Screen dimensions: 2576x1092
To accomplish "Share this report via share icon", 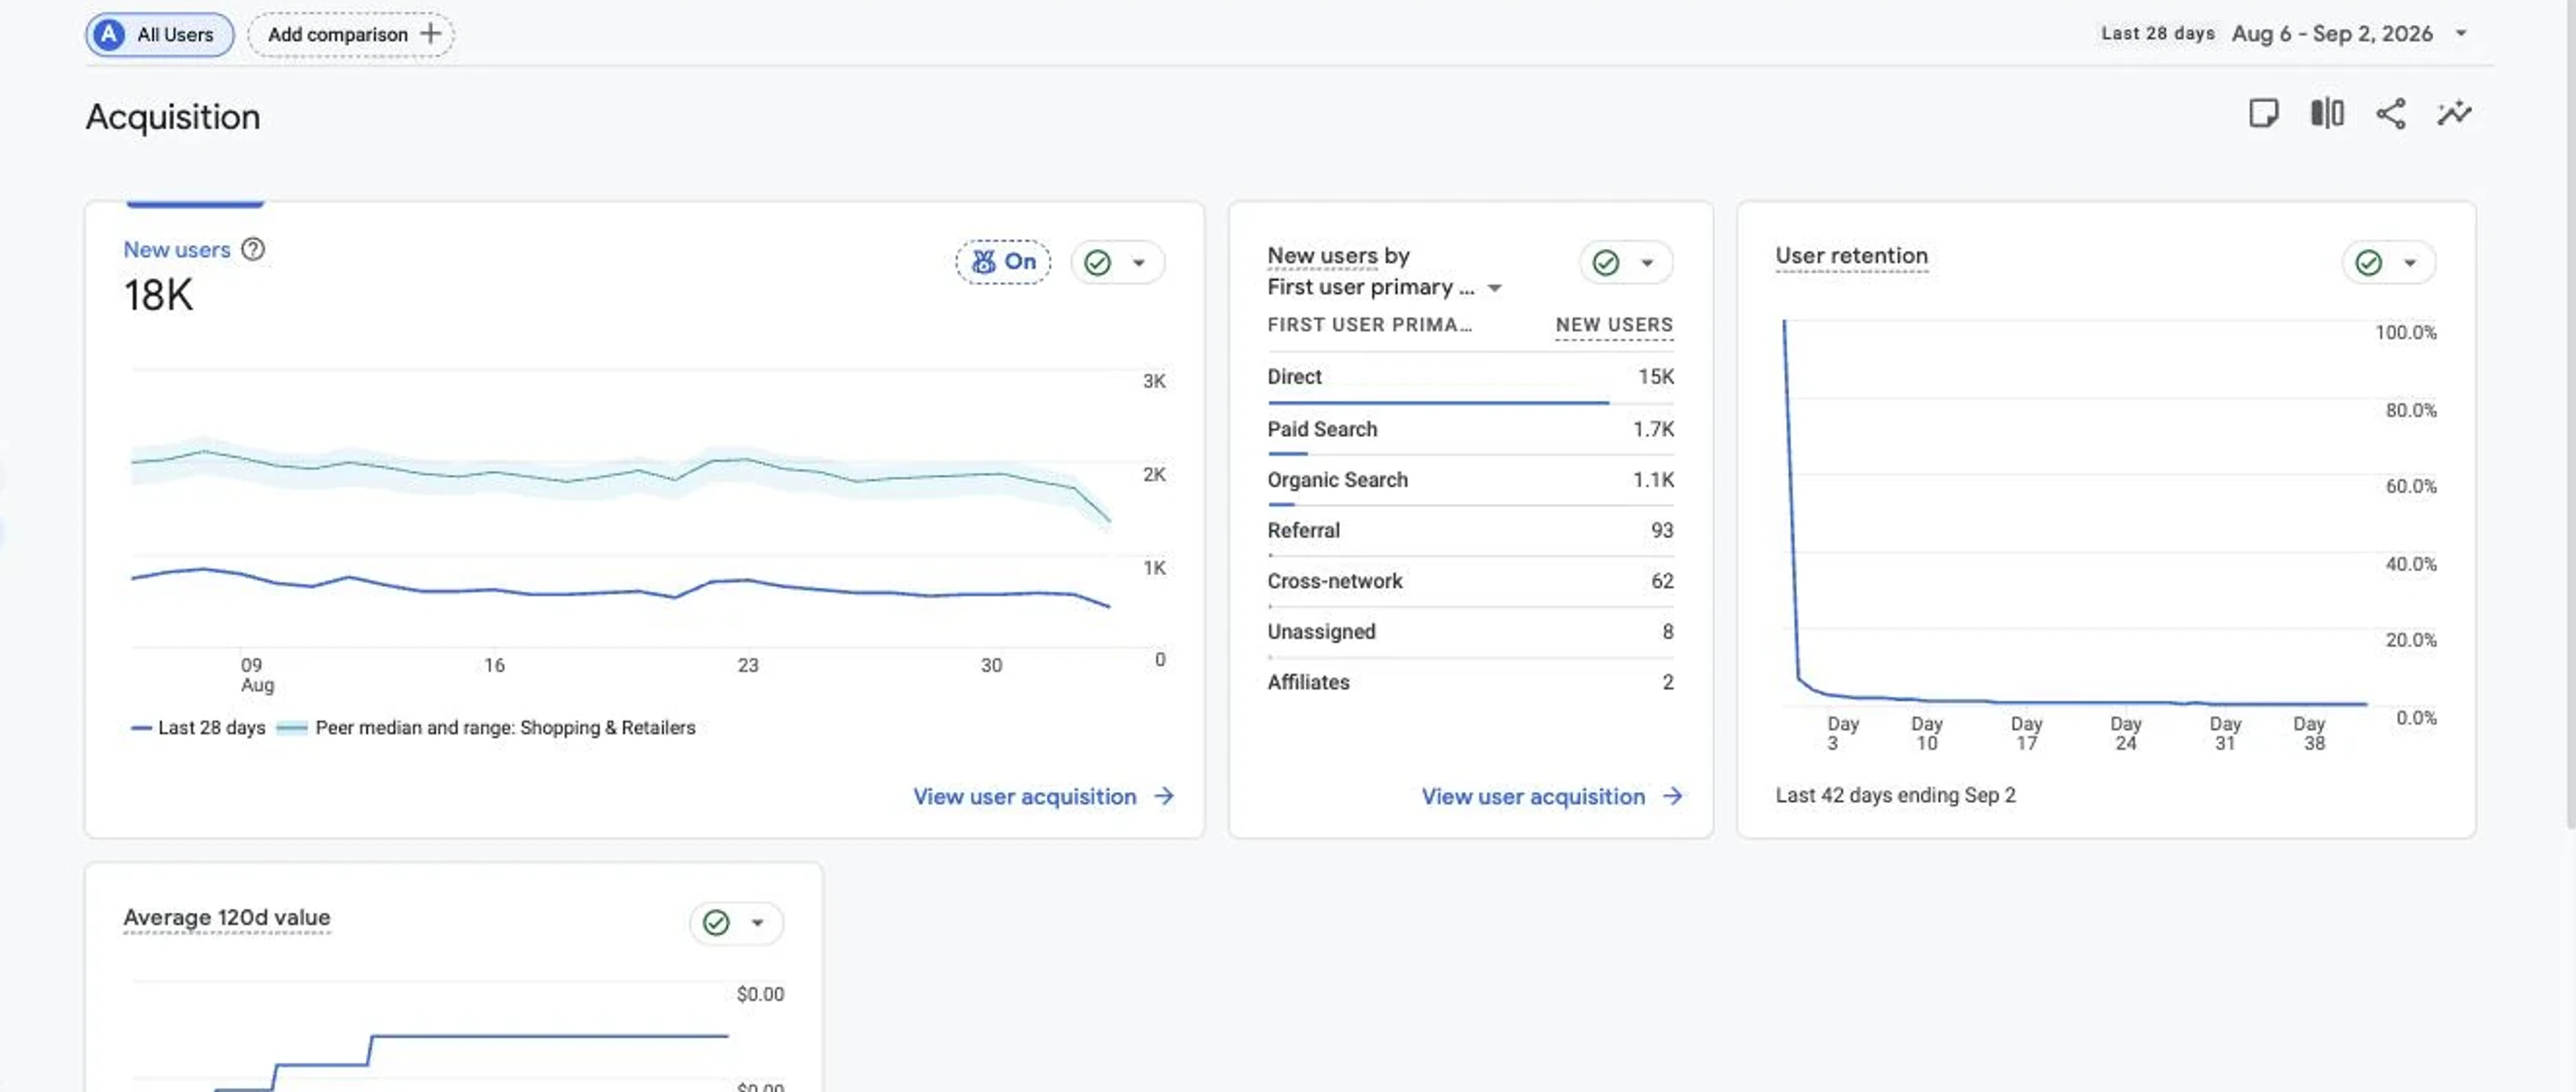I will 2390,113.
